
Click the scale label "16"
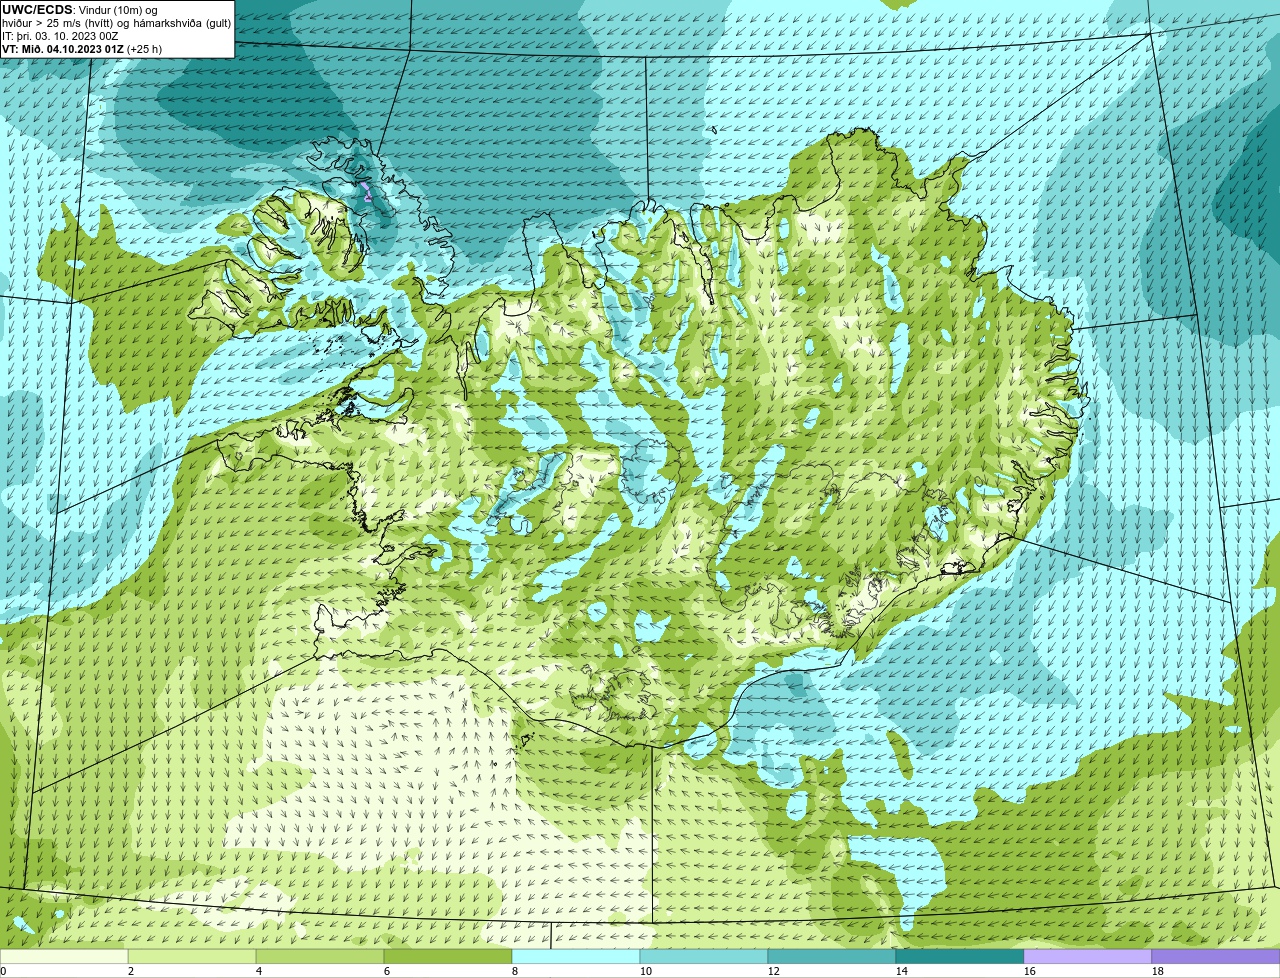tap(1030, 971)
